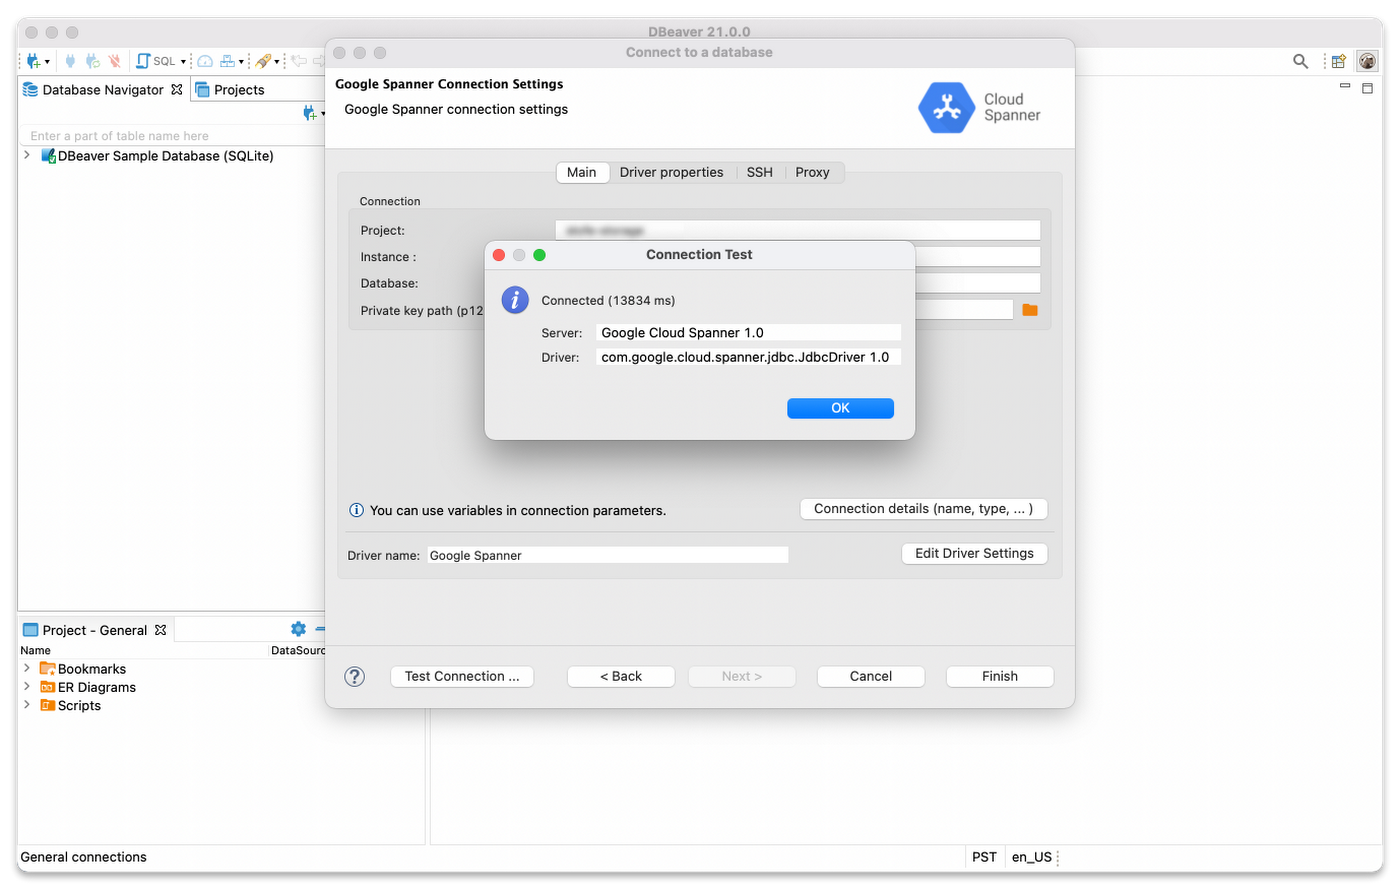
Task: Close the Project - General tab with X
Action: click(160, 630)
